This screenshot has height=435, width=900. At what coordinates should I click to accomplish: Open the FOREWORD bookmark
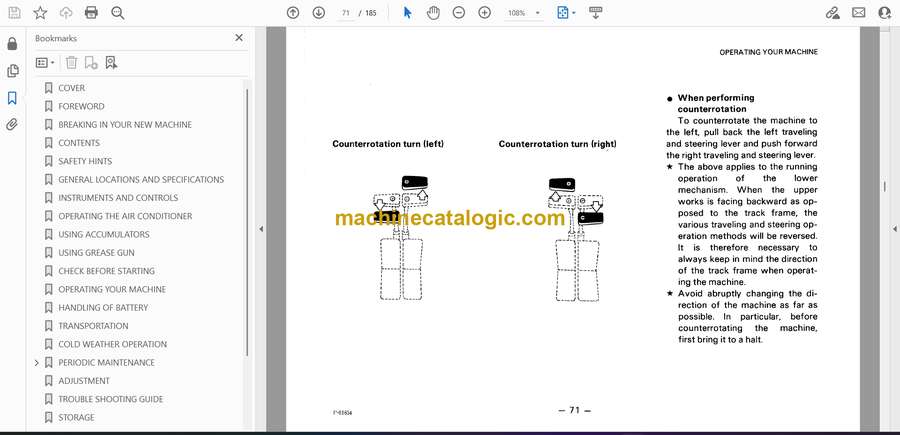click(x=81, y=106)
